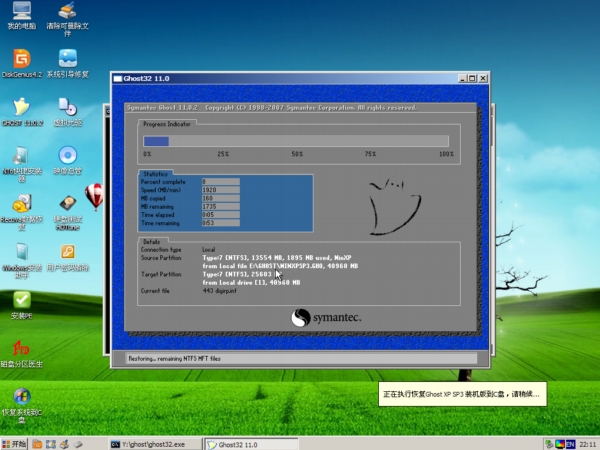This screenshot has width=600, height=450.
Task: Click the Current file 443 digirp.inf text
Action: (x=220, y=291)
